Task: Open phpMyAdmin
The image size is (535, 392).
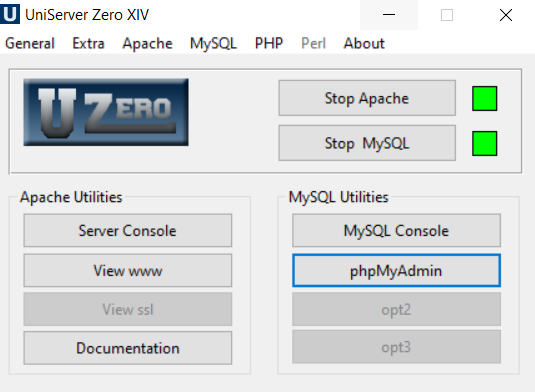Action: [396, 271]
